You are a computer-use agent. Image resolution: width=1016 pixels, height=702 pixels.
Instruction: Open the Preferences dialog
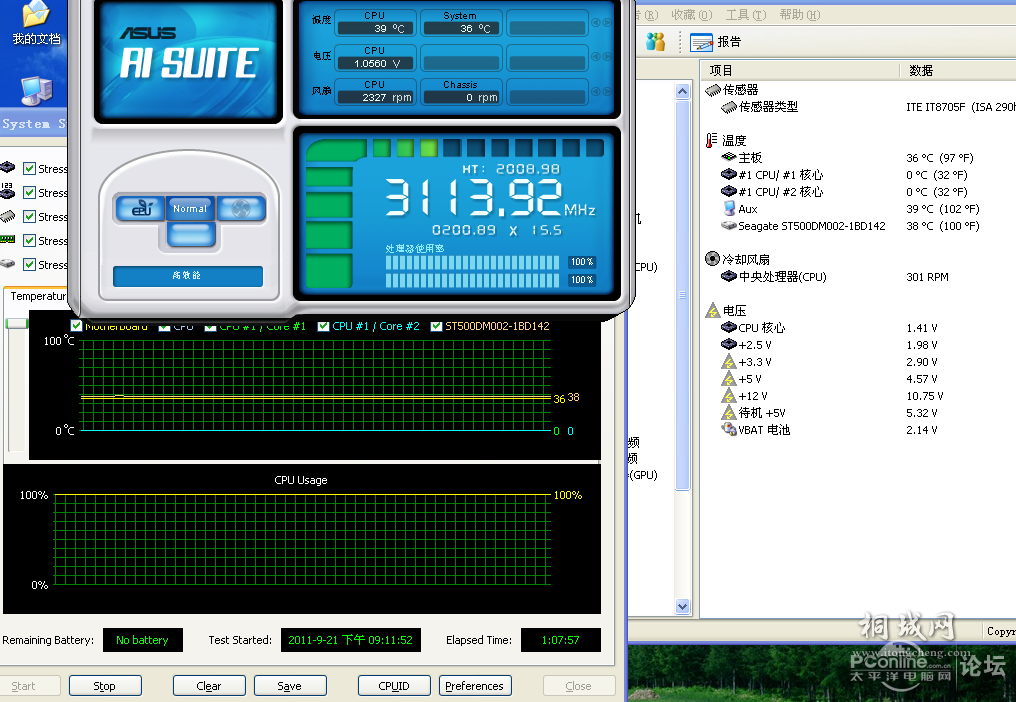click(x=475, y=686)
